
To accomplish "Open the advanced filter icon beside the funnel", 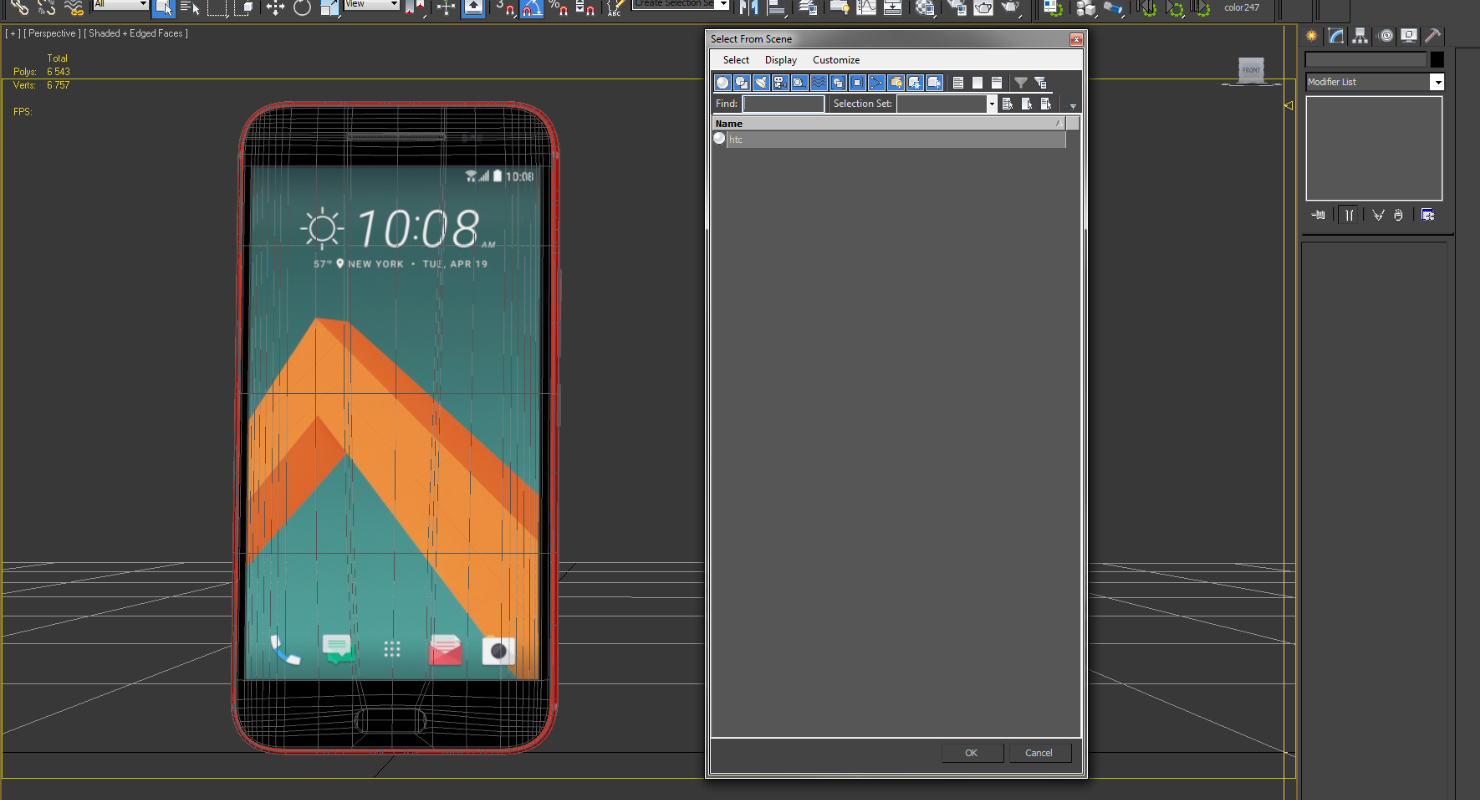I will point(1040,83).
